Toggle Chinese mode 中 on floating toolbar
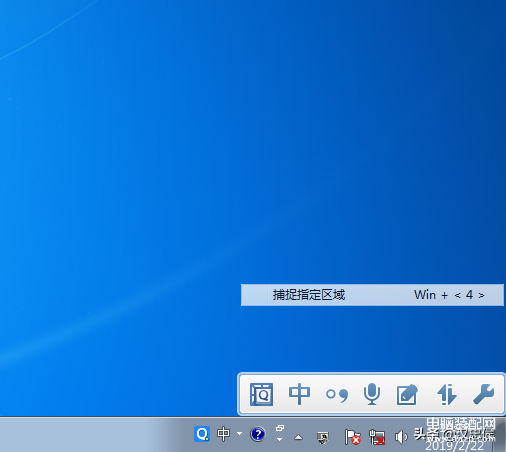This screenshot has width=506, height=452. [x=299, y=394]
